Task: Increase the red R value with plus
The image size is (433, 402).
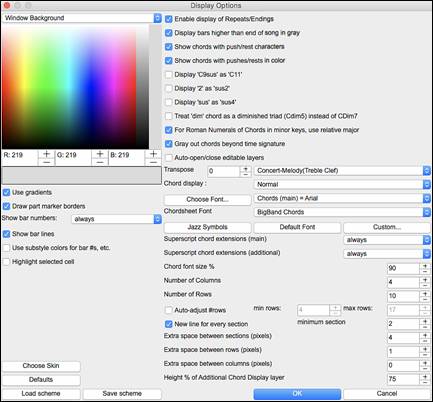Action: click(x=46, y=154)
